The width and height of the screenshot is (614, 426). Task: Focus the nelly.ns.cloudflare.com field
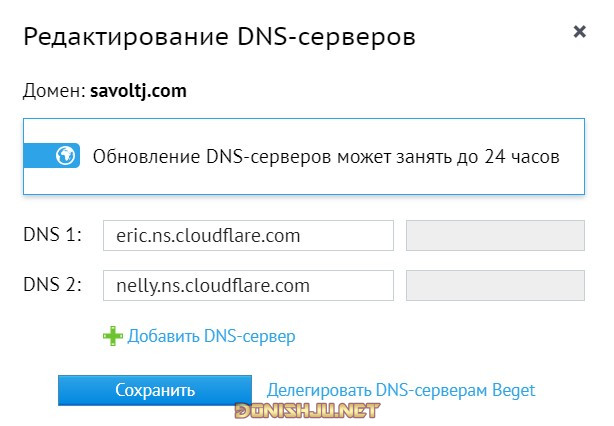click(248, 285)
